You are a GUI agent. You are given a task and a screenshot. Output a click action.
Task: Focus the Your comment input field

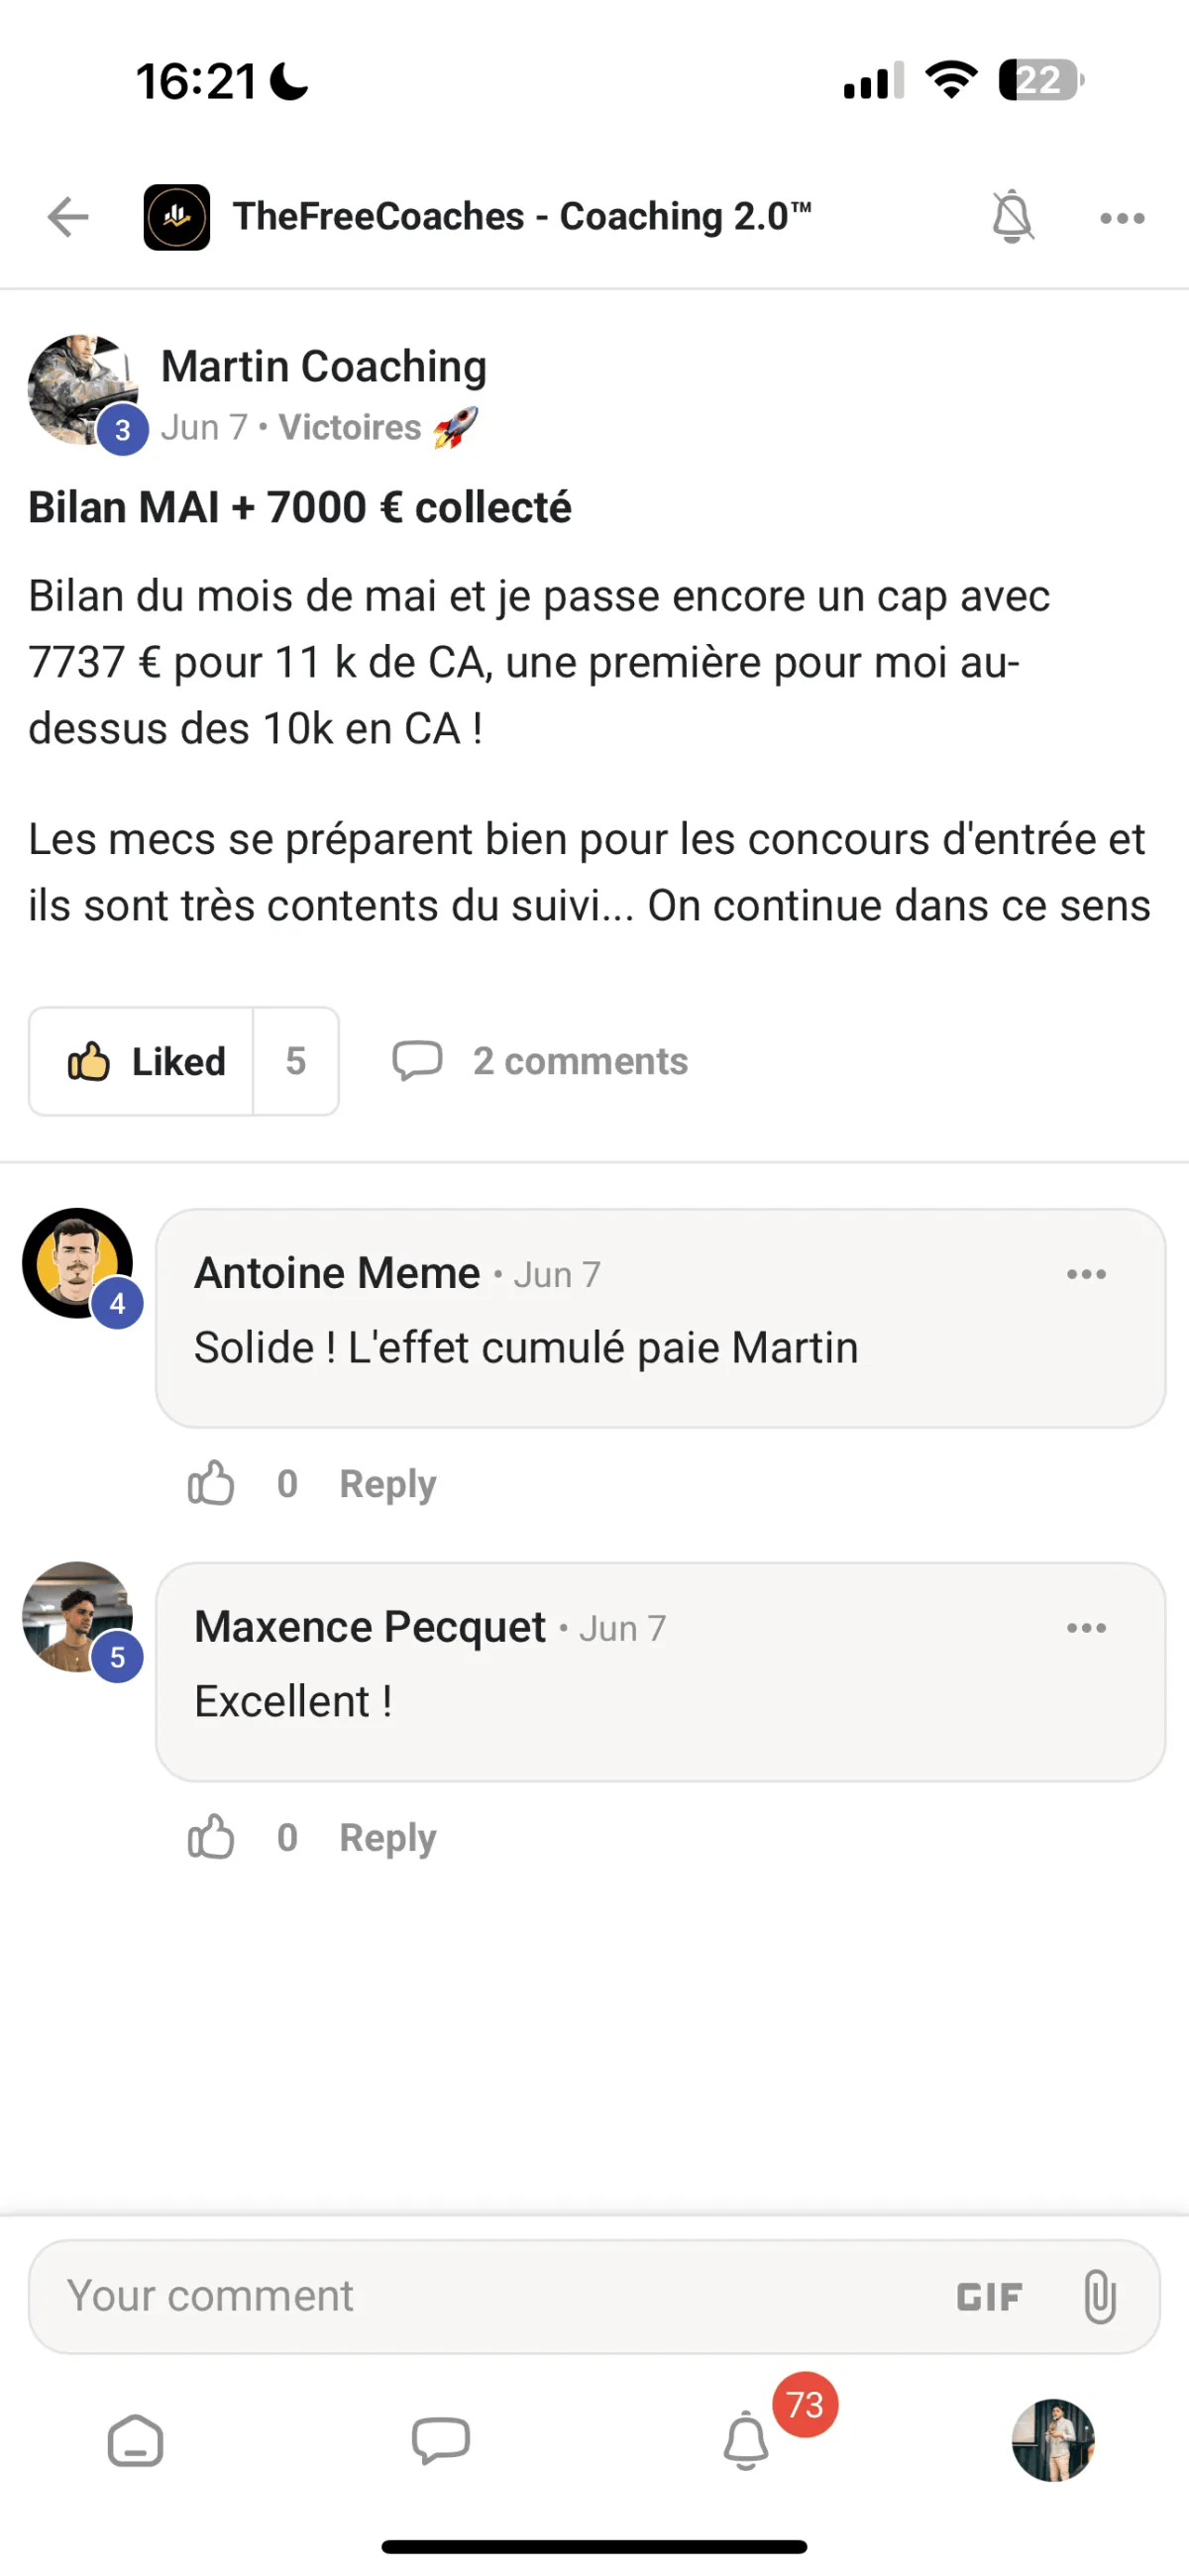click(x=480, y=2296)
